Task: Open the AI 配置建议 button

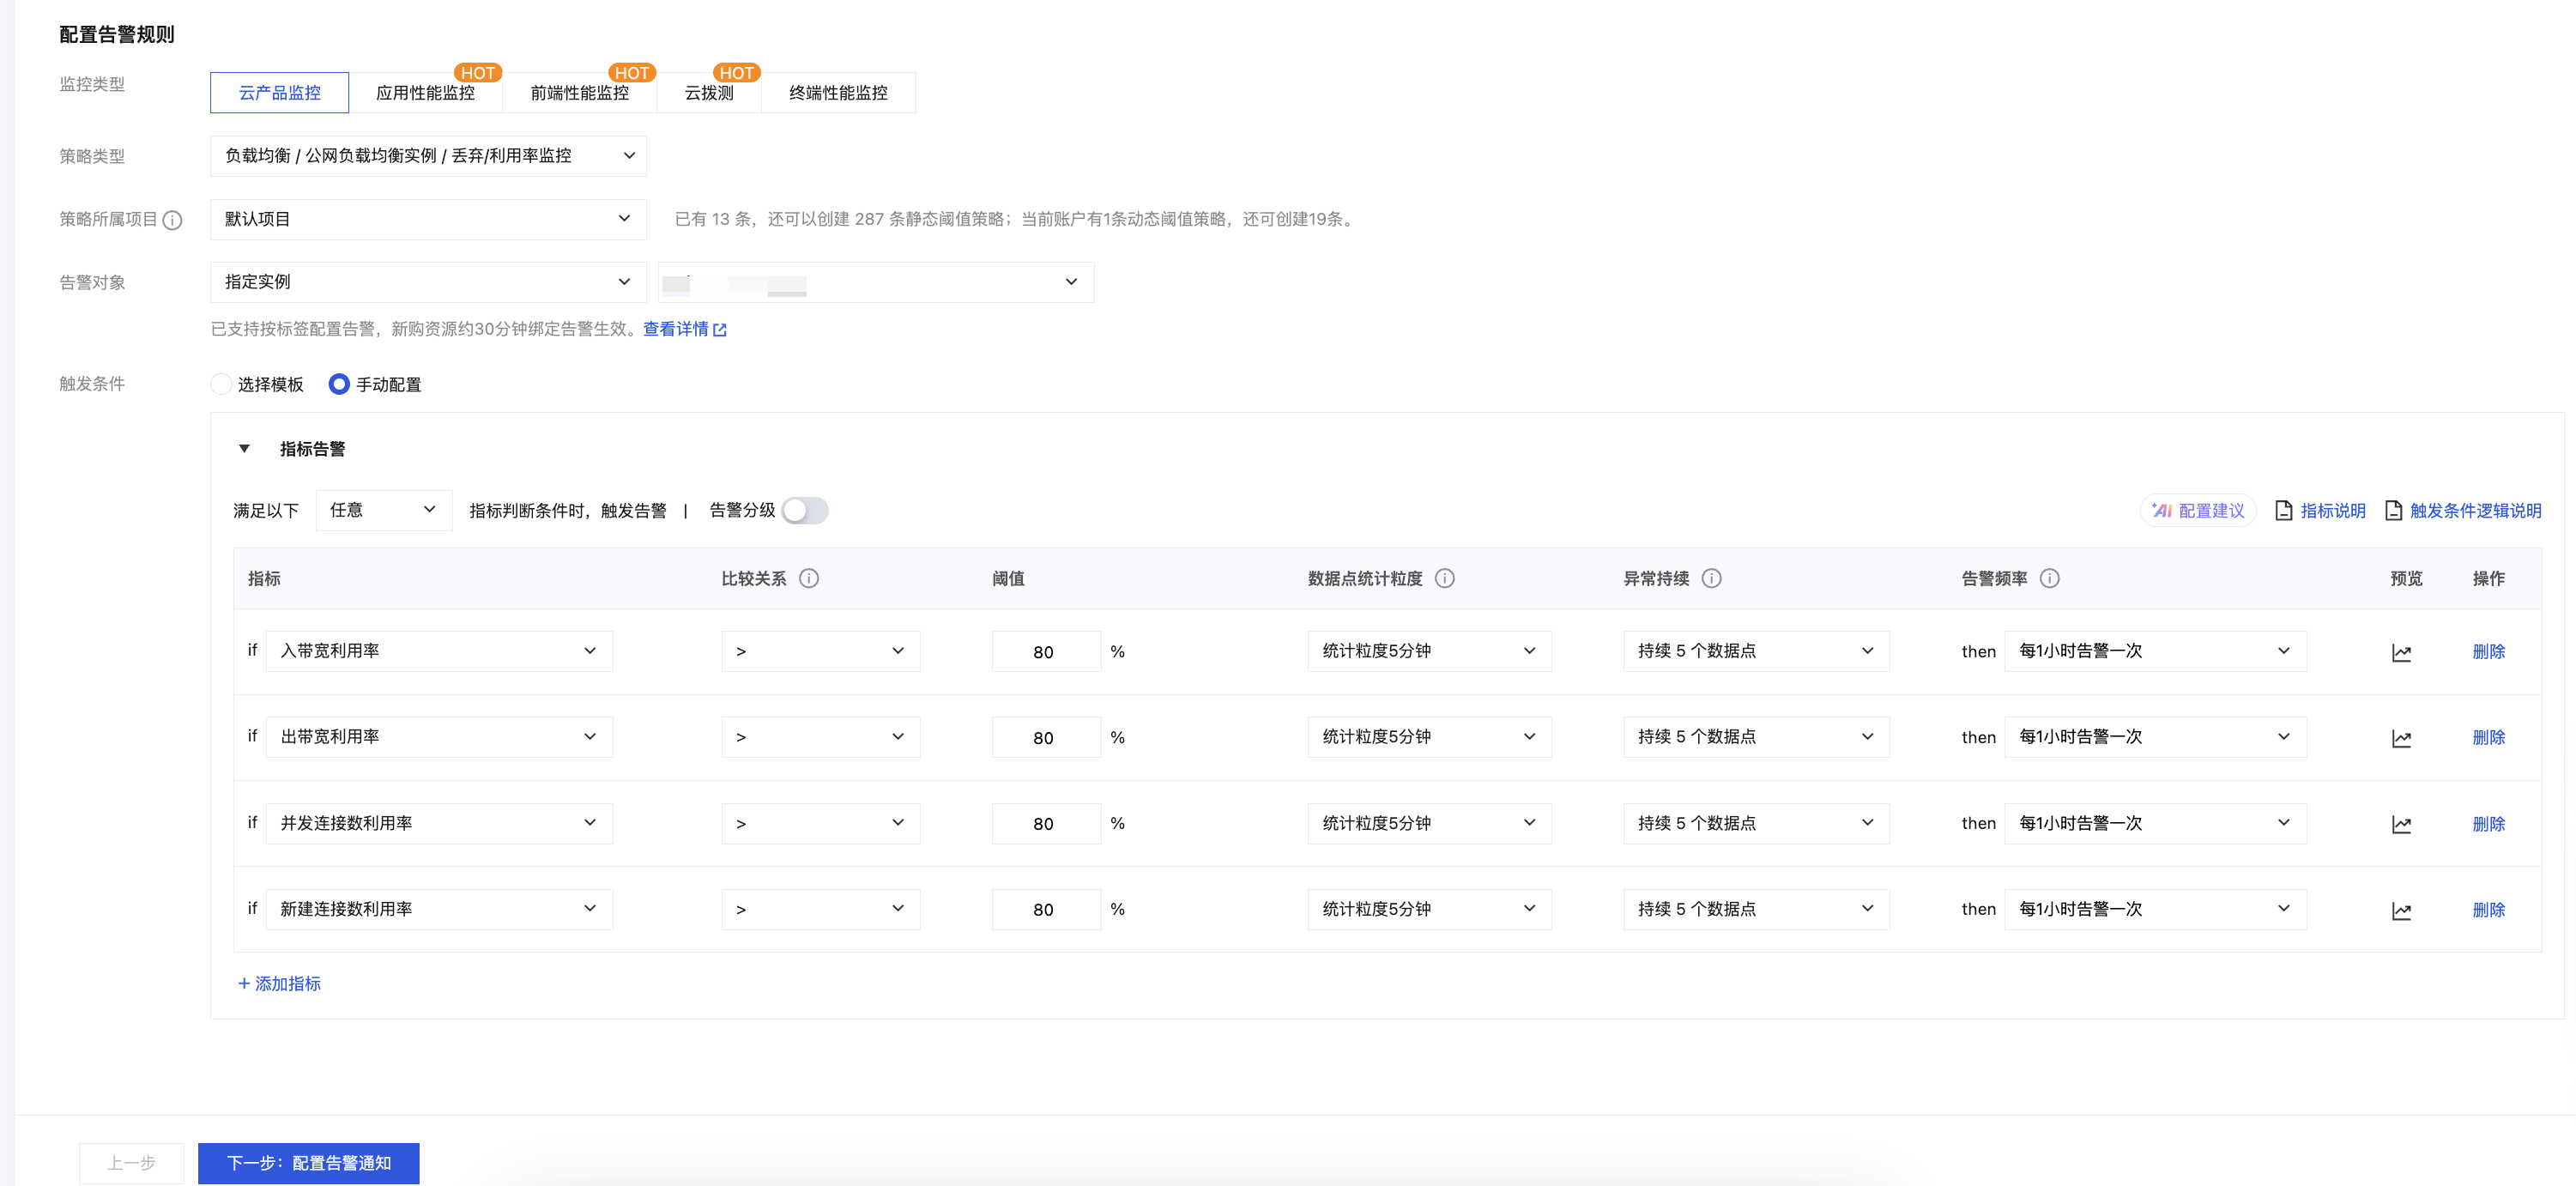Action: pyautogui.click(x=2198, y=511)
